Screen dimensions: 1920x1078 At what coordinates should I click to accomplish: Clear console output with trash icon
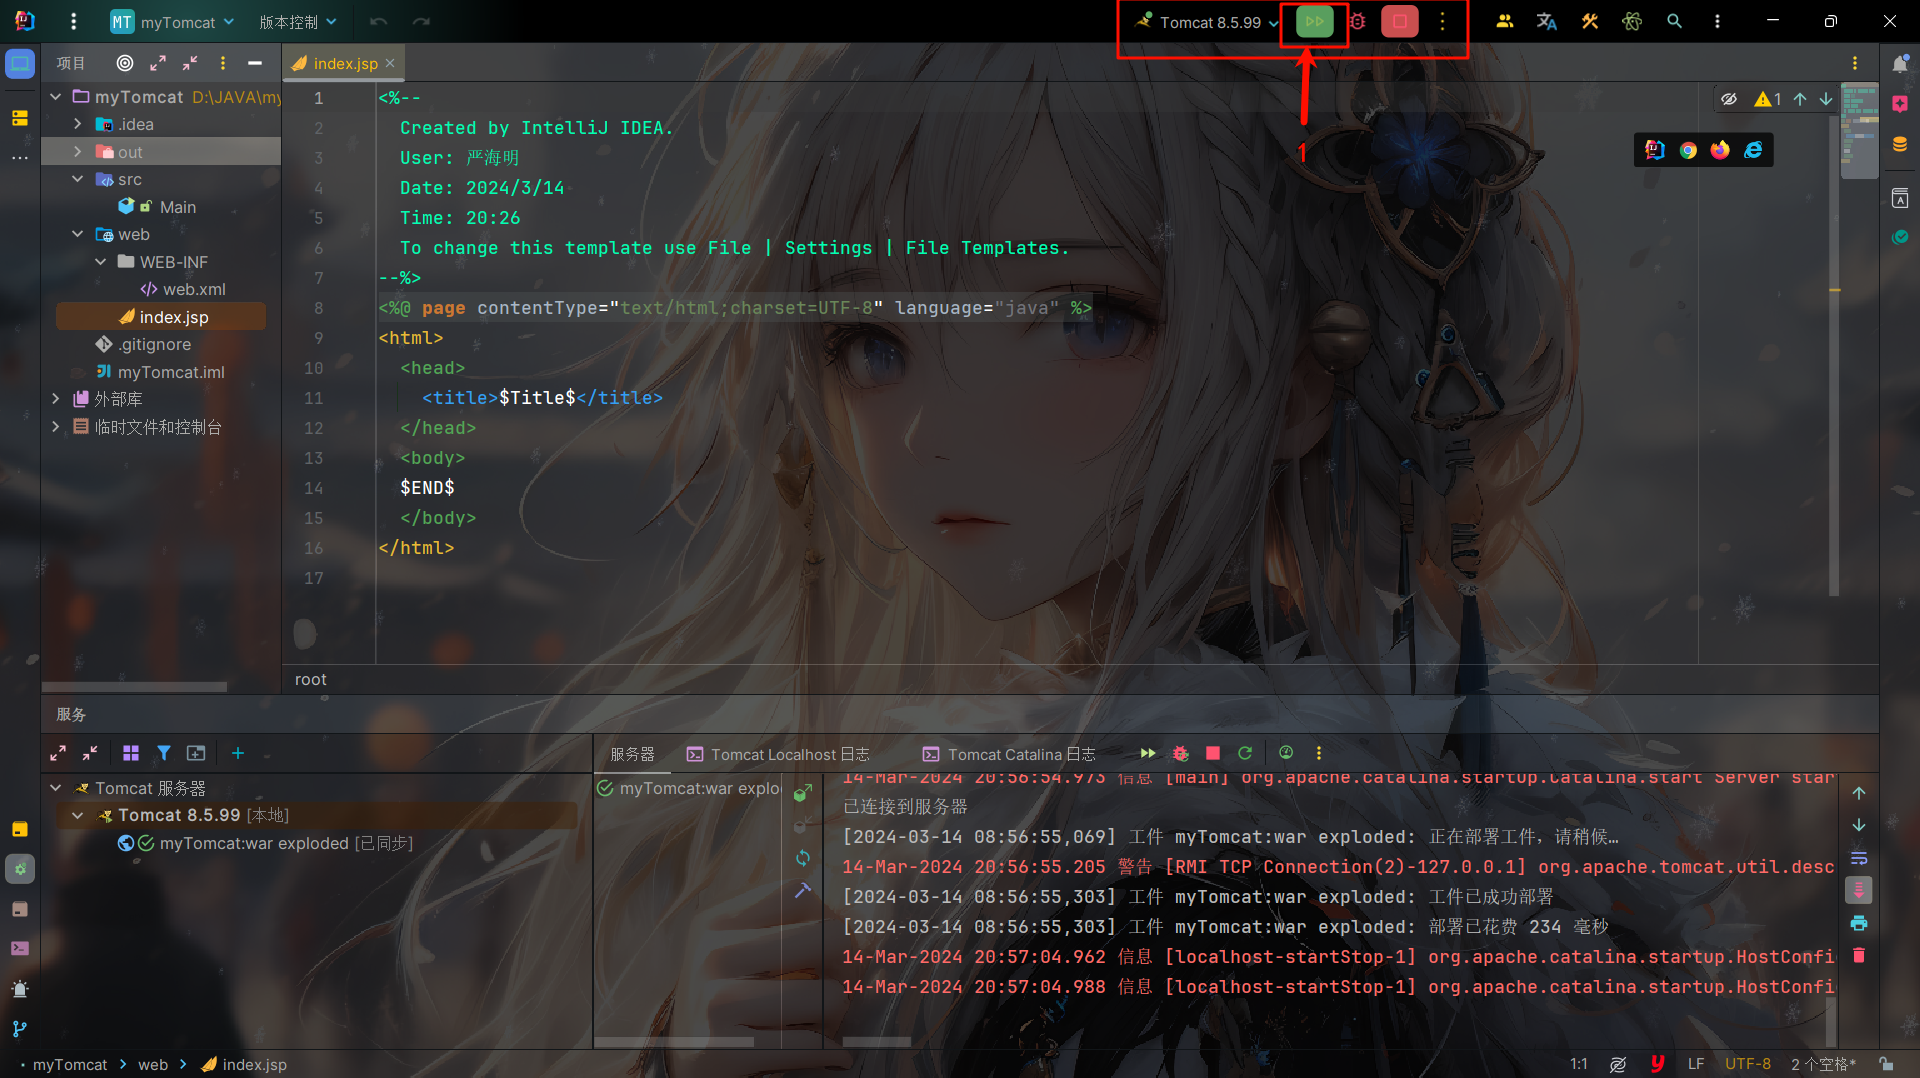[1859, 955]
